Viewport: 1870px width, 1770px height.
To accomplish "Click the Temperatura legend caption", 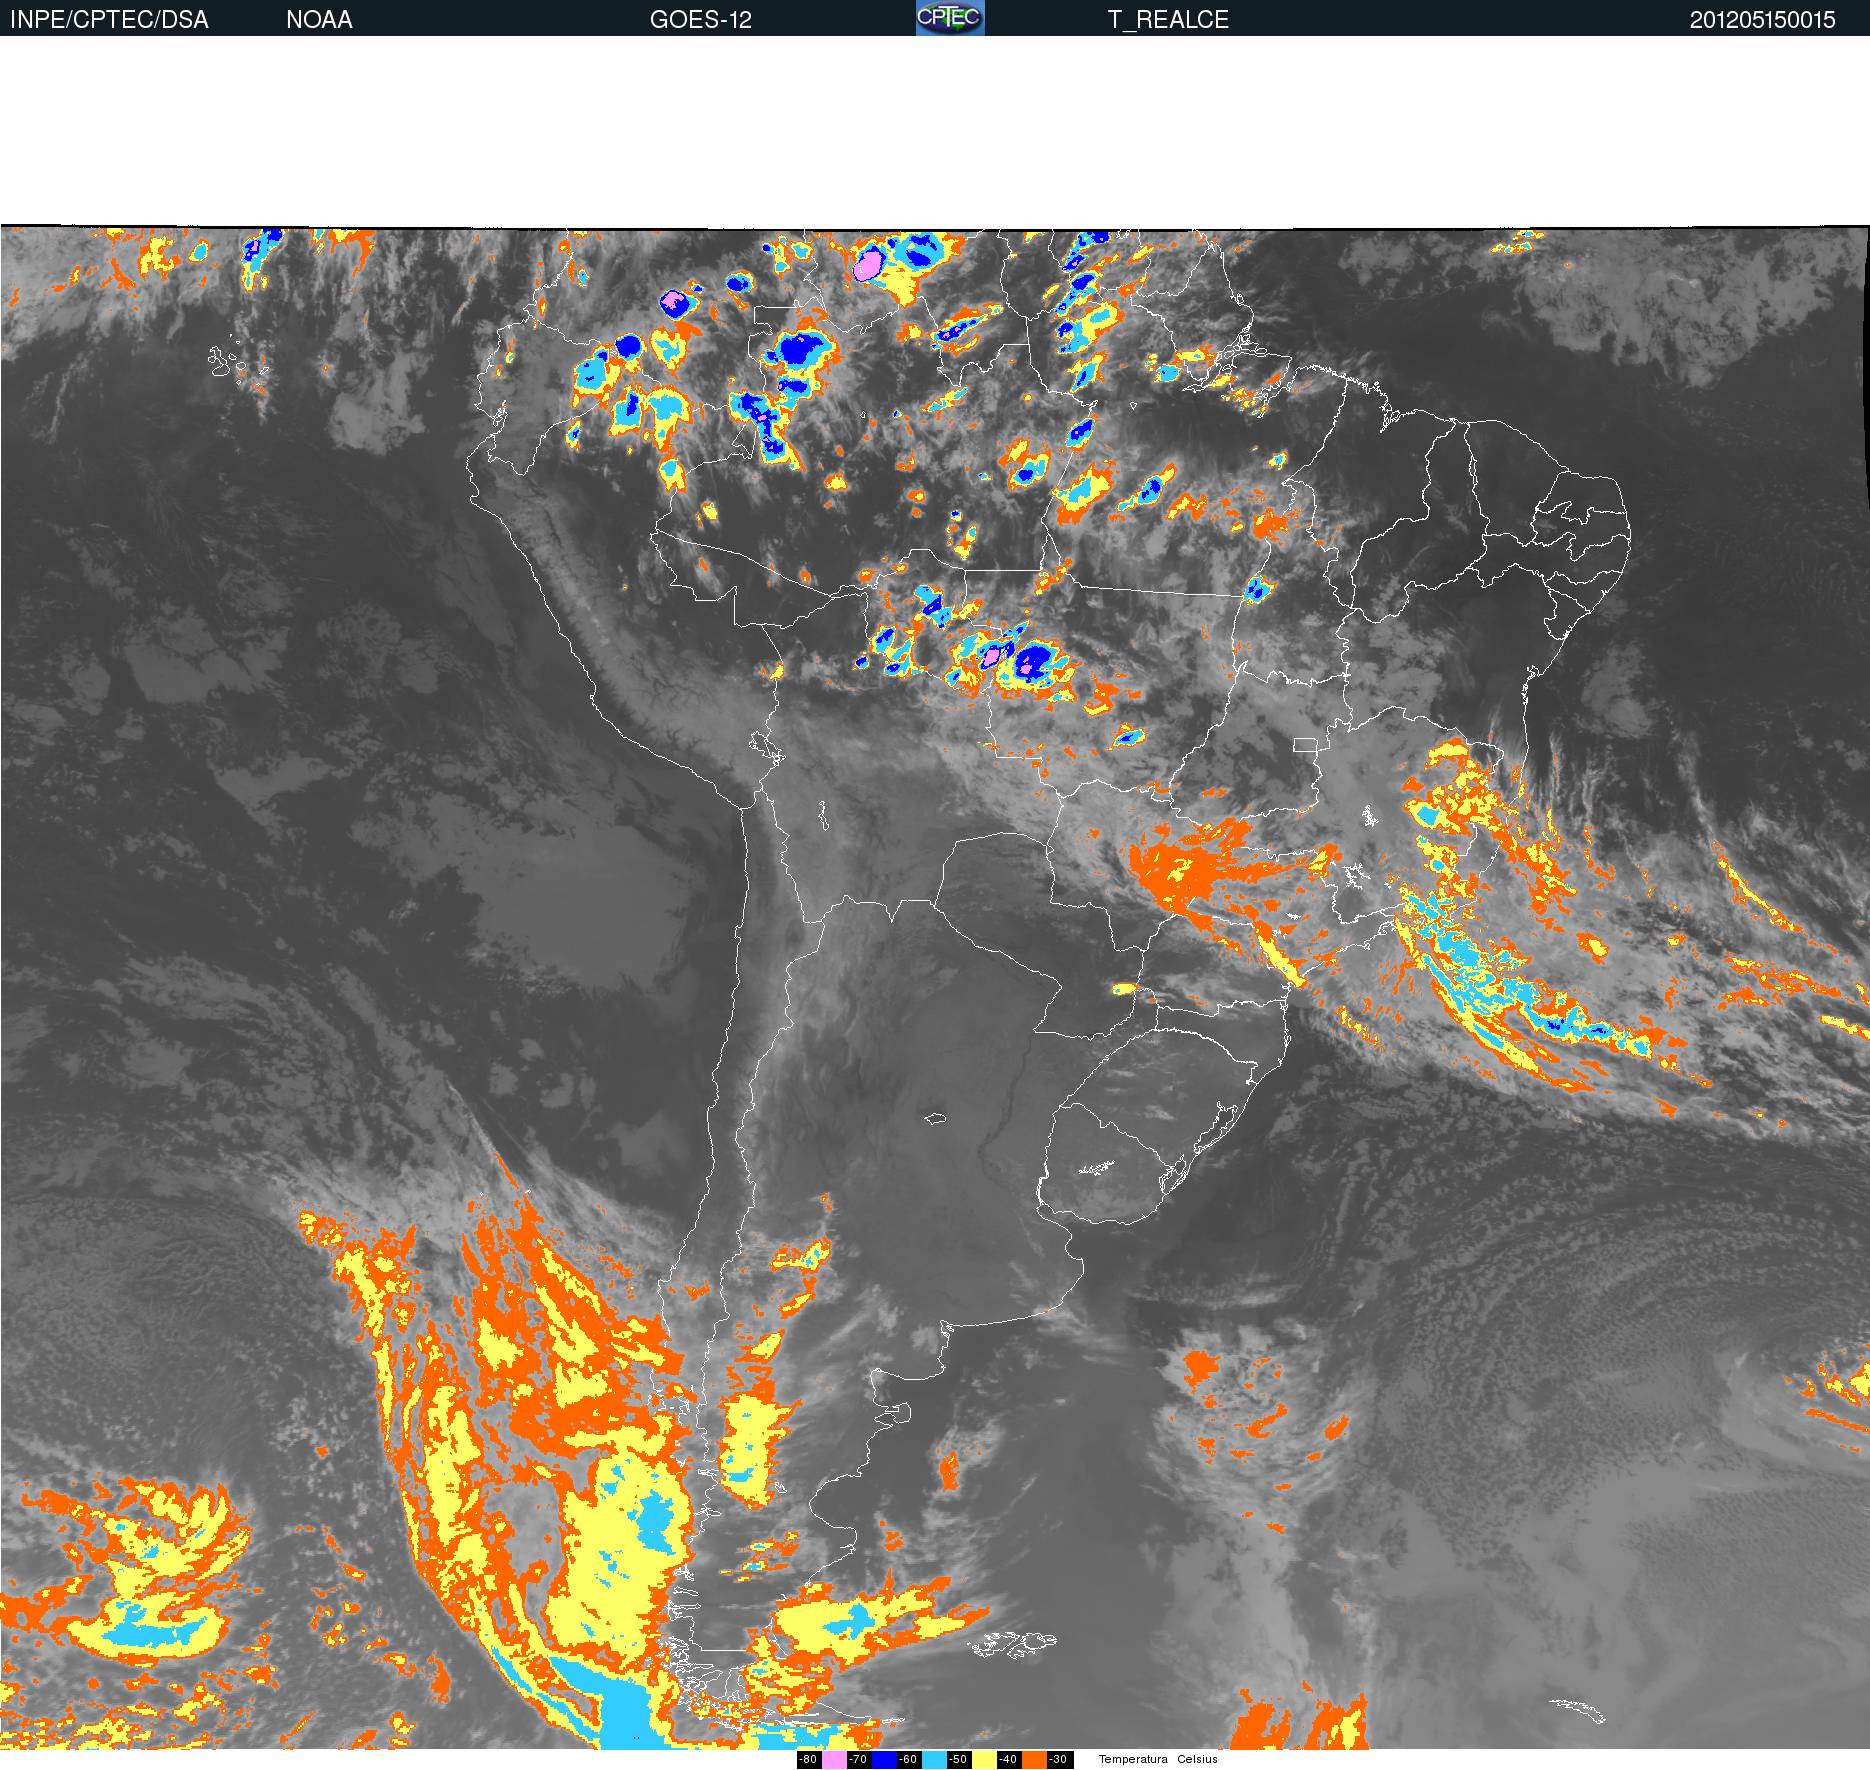I will 1133,1760.
